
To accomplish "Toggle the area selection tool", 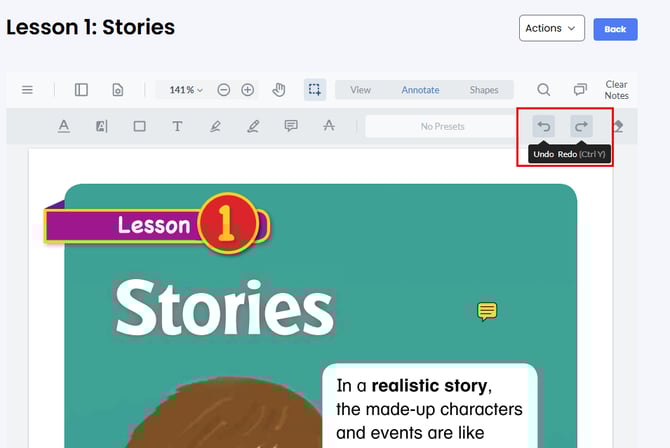I will pos(314,90).
